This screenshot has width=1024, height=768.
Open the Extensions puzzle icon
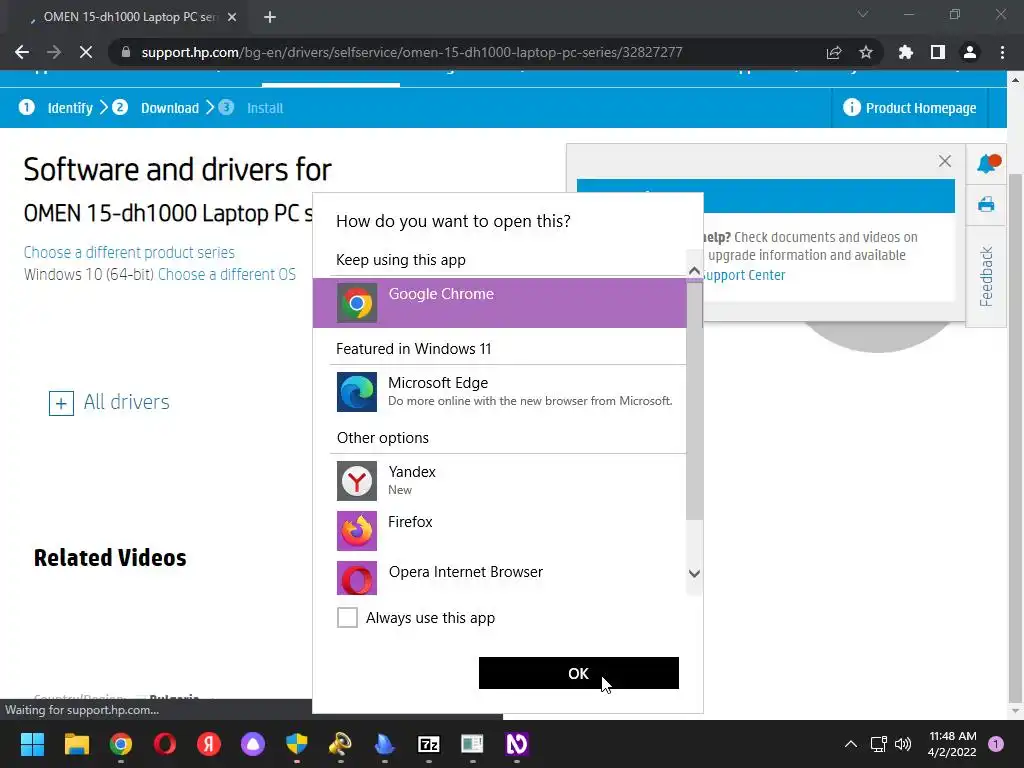click(x=906, y=52)
